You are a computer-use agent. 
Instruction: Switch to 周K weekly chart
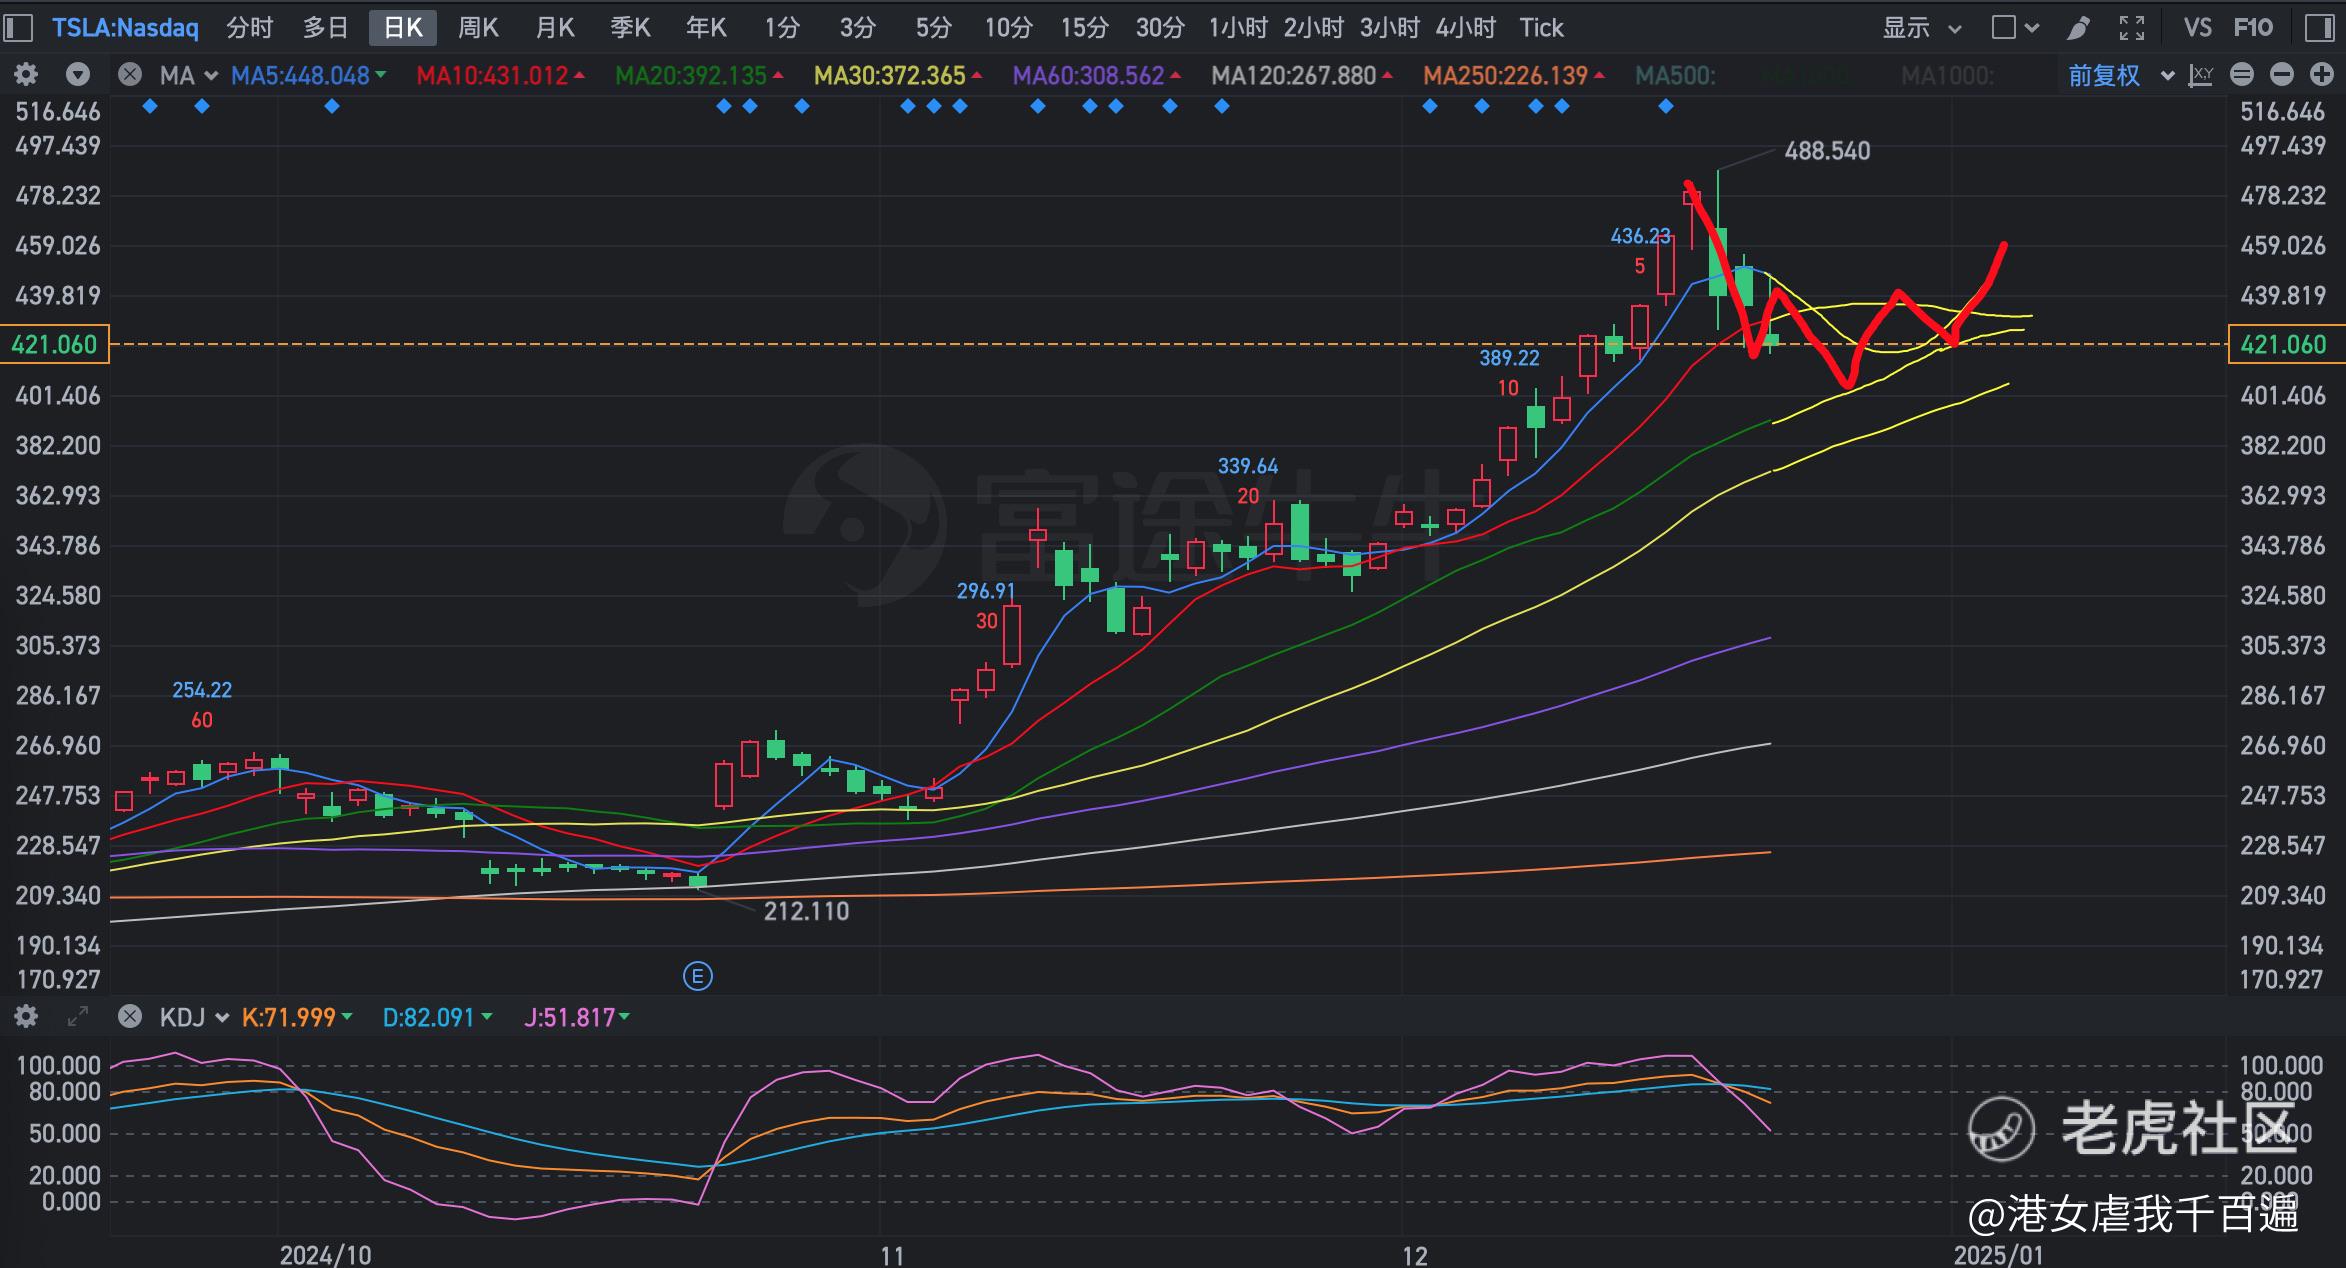point(478,28)
